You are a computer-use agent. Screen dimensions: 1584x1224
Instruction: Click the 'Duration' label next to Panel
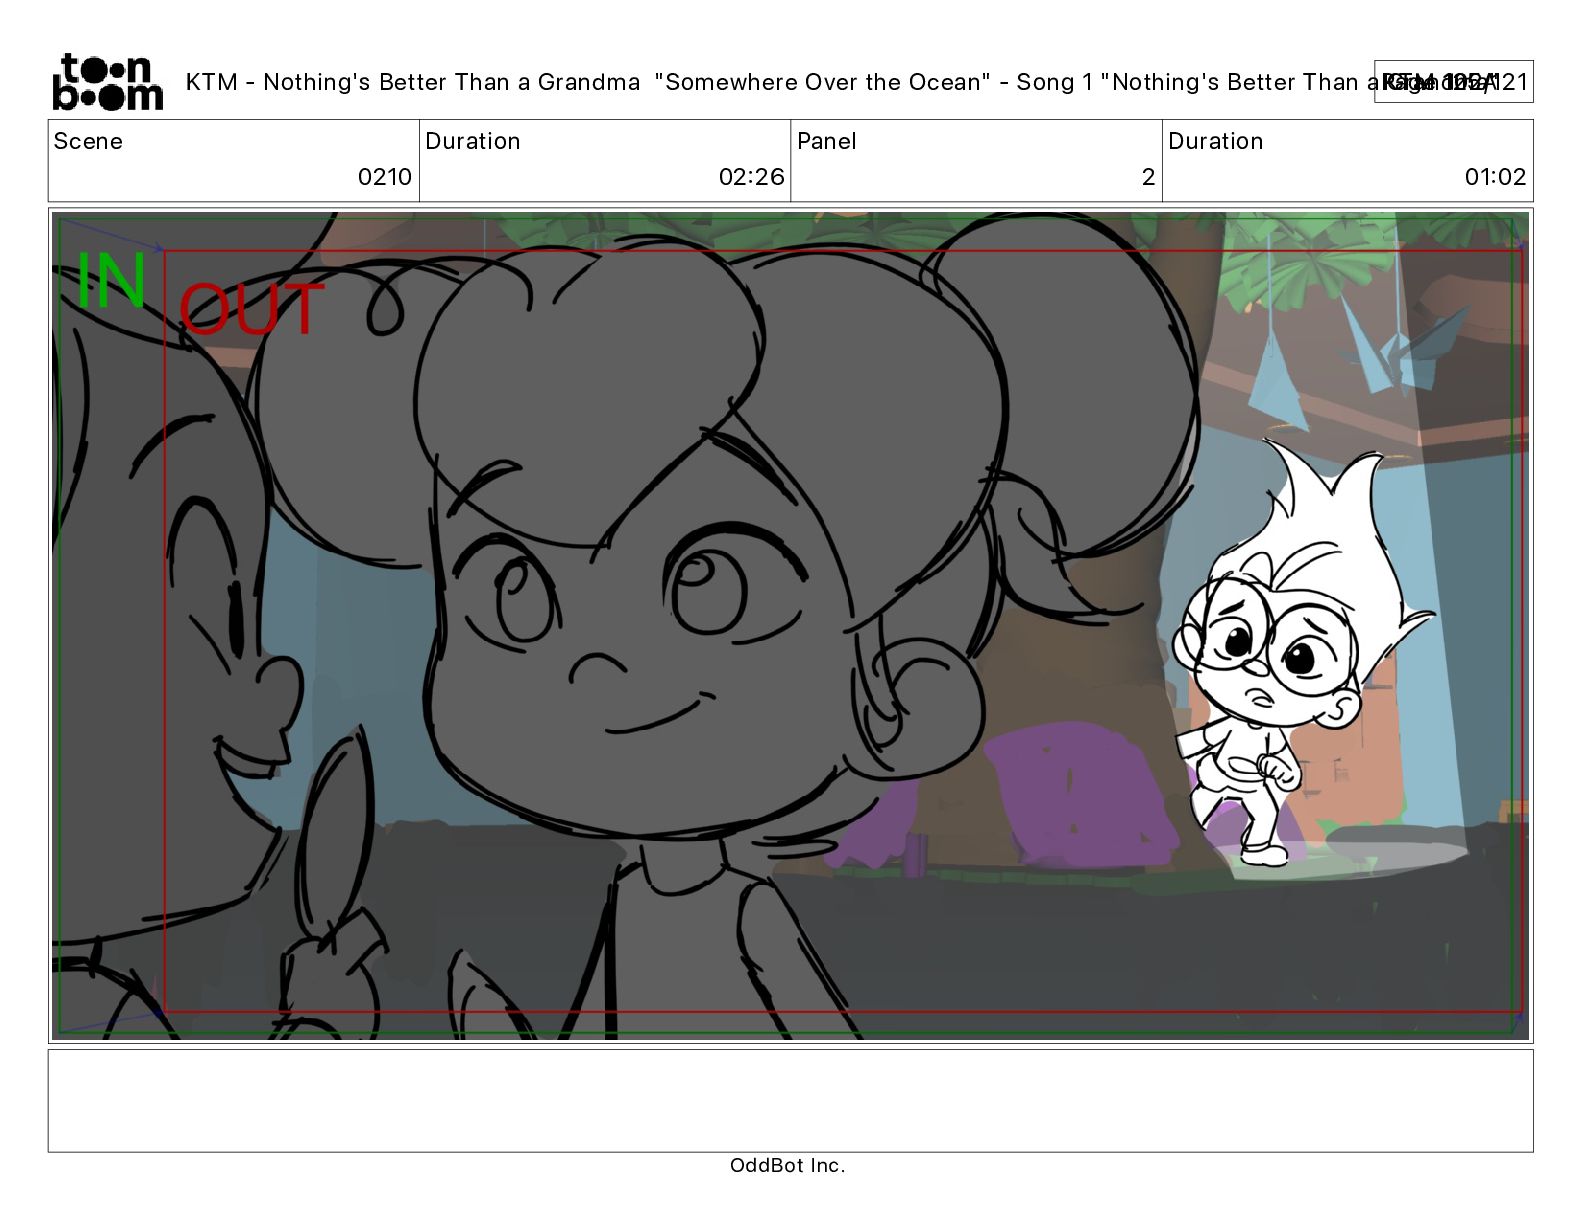pos(1216,141)
